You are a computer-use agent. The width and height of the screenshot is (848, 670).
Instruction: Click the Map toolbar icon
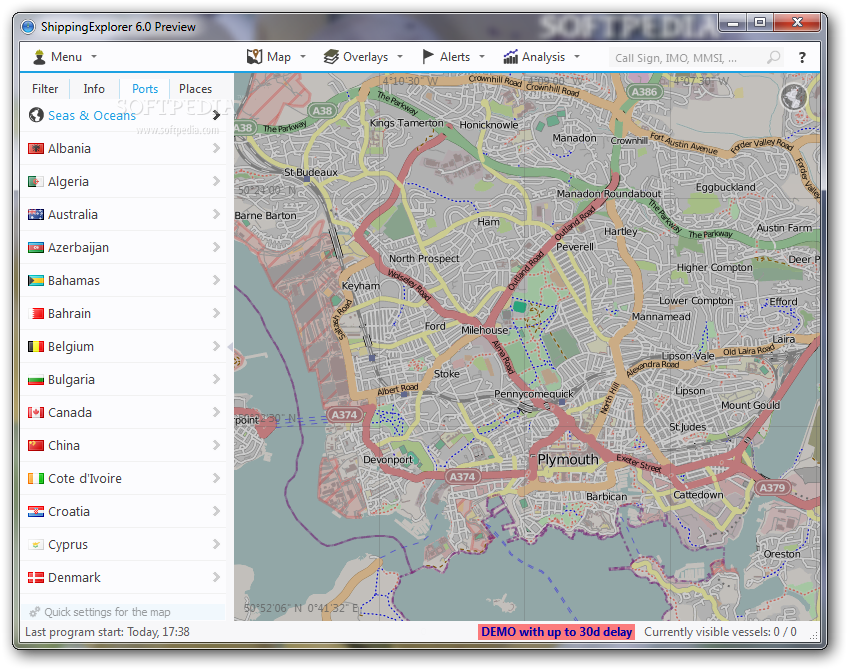coord(254,57)
